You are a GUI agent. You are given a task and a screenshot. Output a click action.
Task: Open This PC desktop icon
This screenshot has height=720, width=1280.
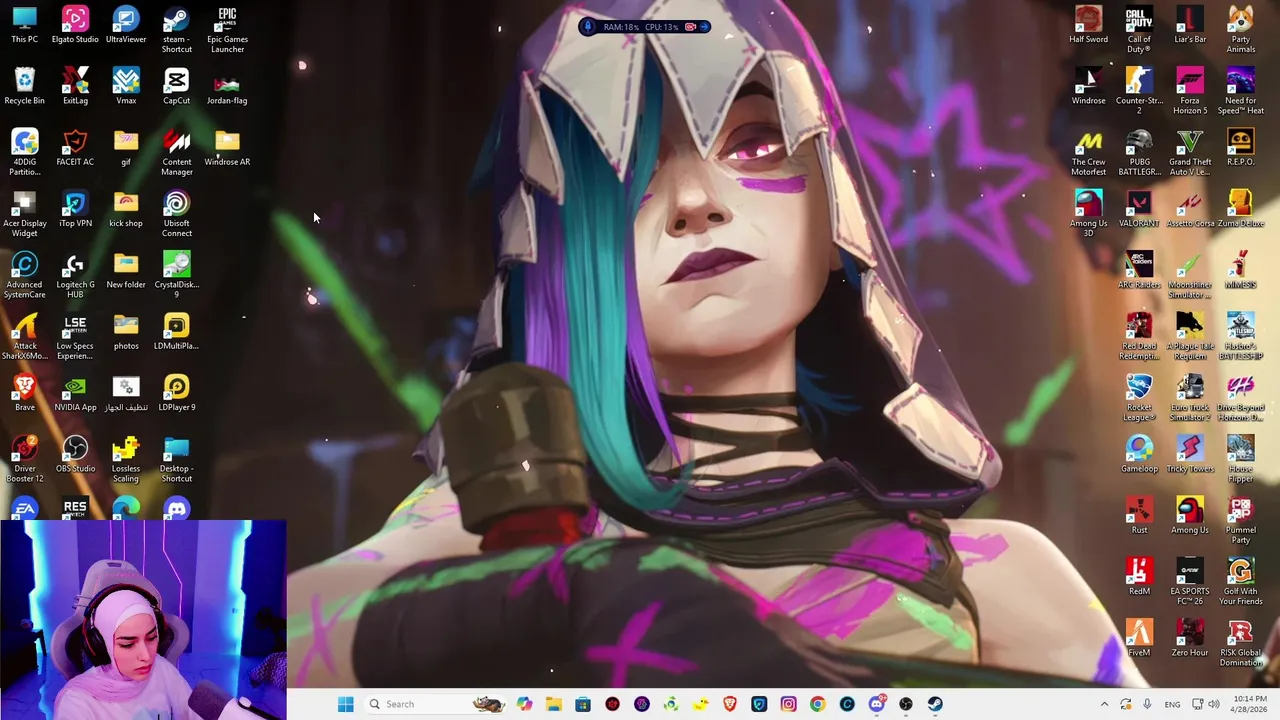click(x=25, y=26)
